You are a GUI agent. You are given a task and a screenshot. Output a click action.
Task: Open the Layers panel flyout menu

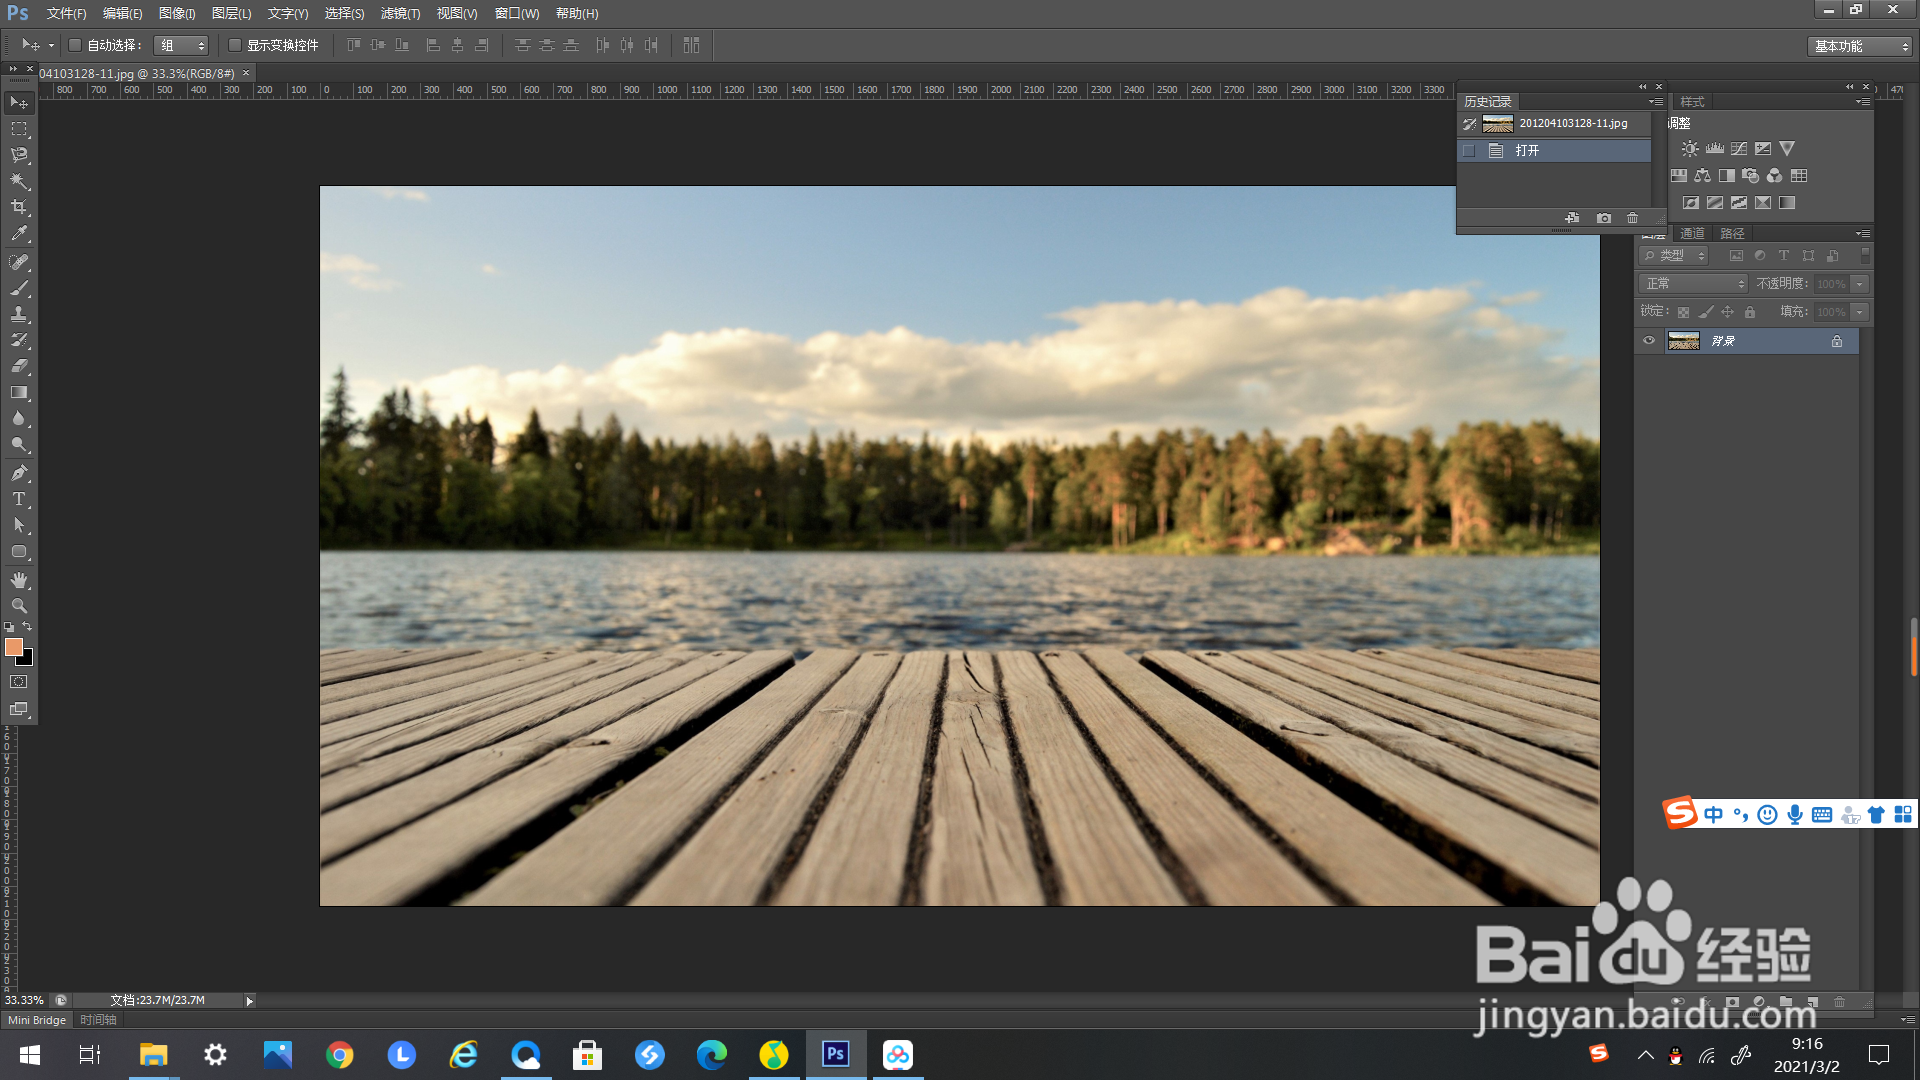pyautogui.click(x=1862, y=234)
